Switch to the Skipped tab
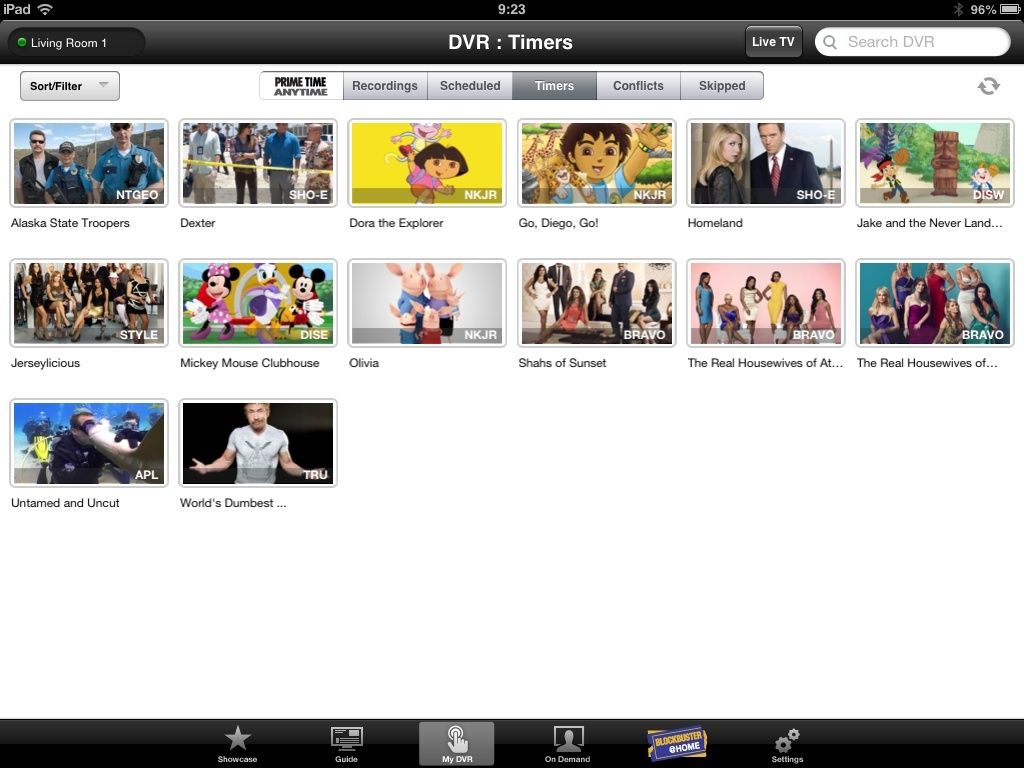Viewport: 1024px width, 768px height. tap(722, 86)
